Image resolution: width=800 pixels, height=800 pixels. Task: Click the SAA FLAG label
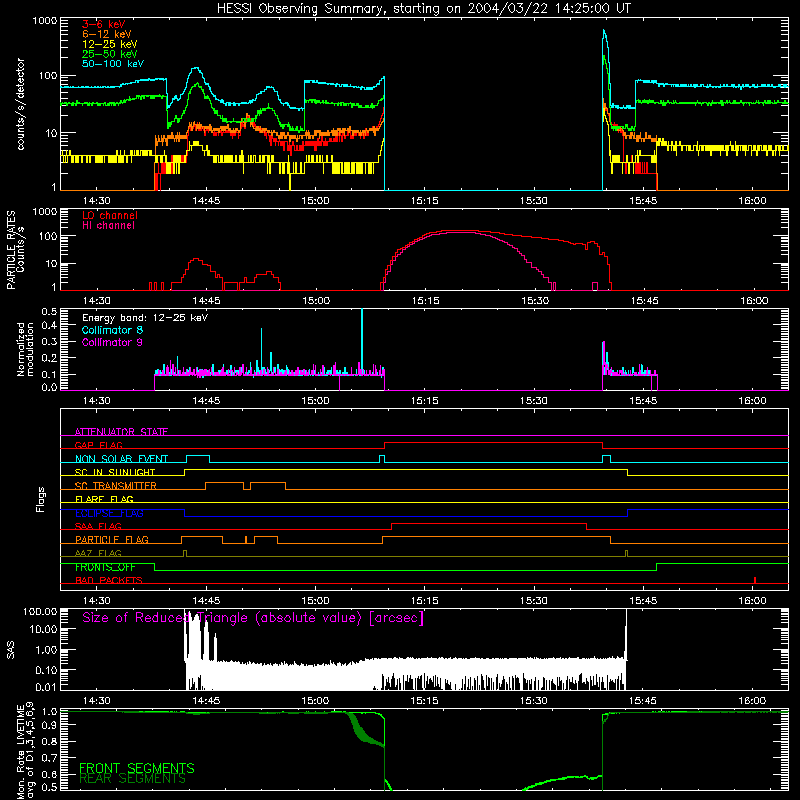(98, 526)
